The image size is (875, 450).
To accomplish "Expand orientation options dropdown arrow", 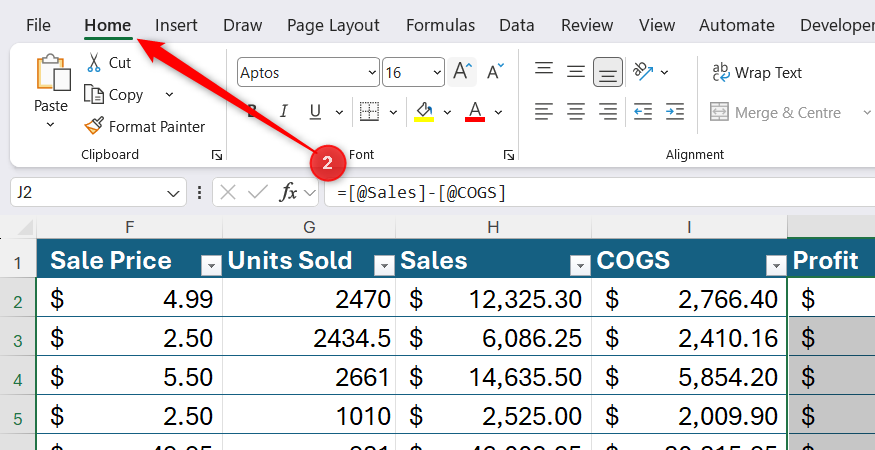I will (664, 73).
